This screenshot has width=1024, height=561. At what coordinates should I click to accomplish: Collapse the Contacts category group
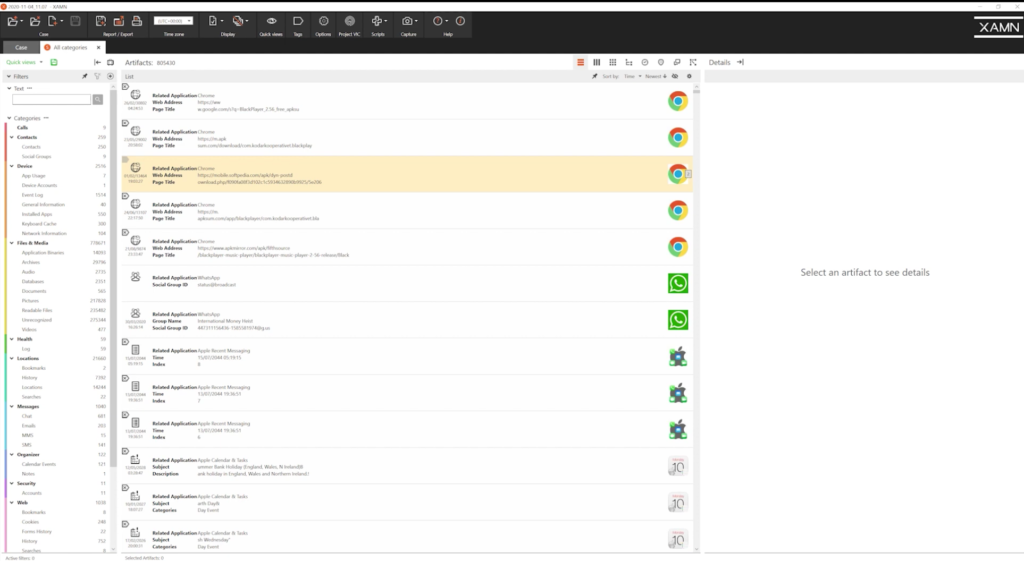click(x=12, y=137)
